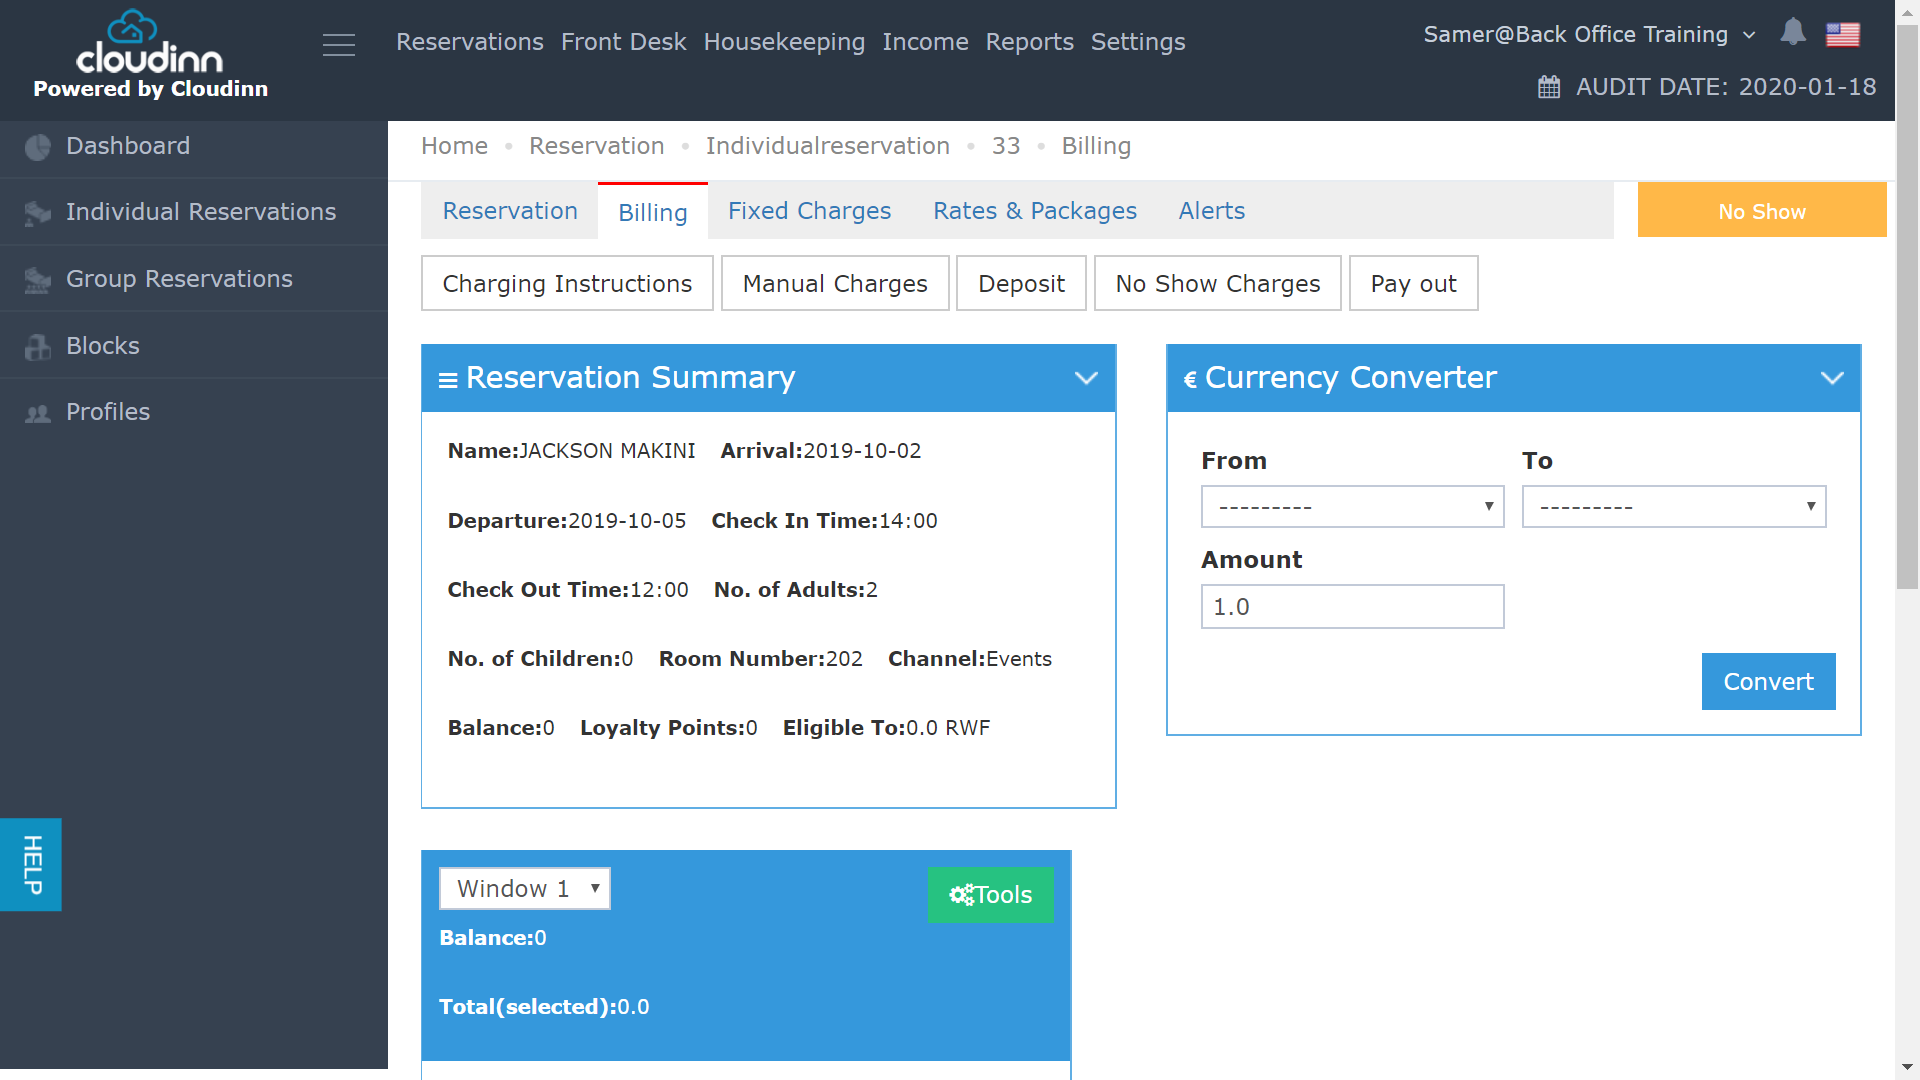Click the Deposit button
This screenshot has height=1080, width=1920.
pos(1021,284)
